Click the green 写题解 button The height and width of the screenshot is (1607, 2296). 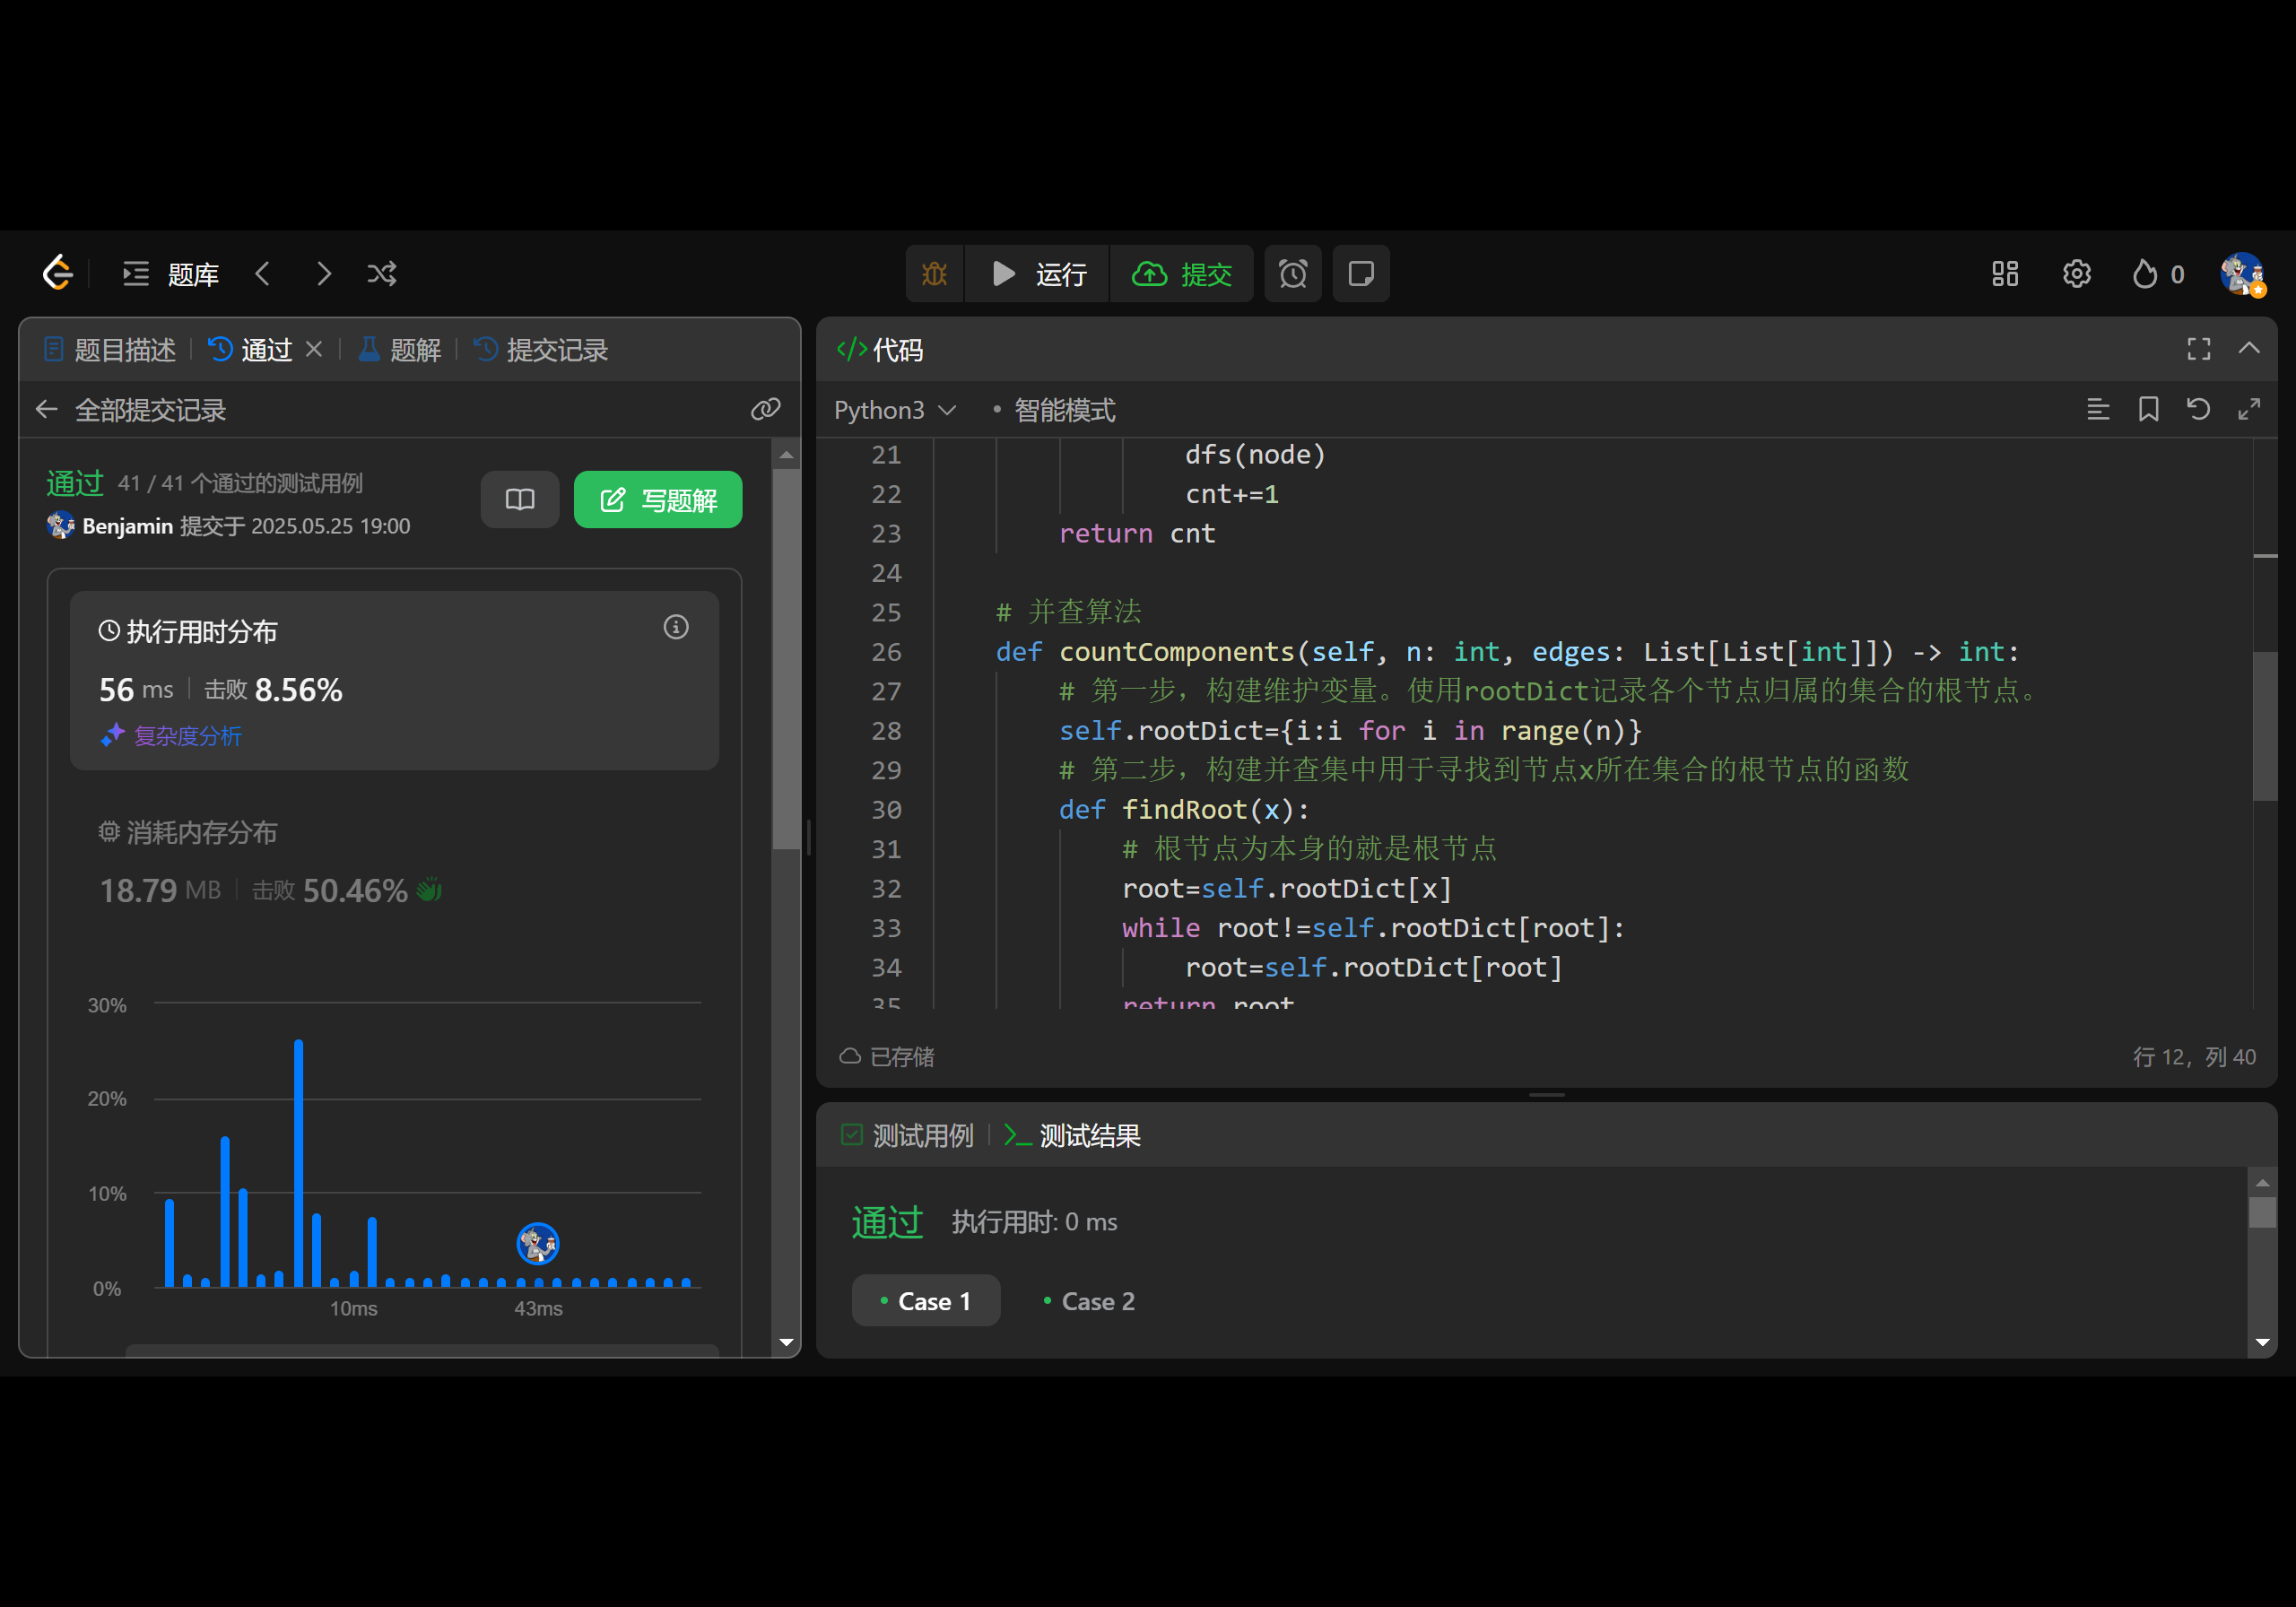coord(657,499)
